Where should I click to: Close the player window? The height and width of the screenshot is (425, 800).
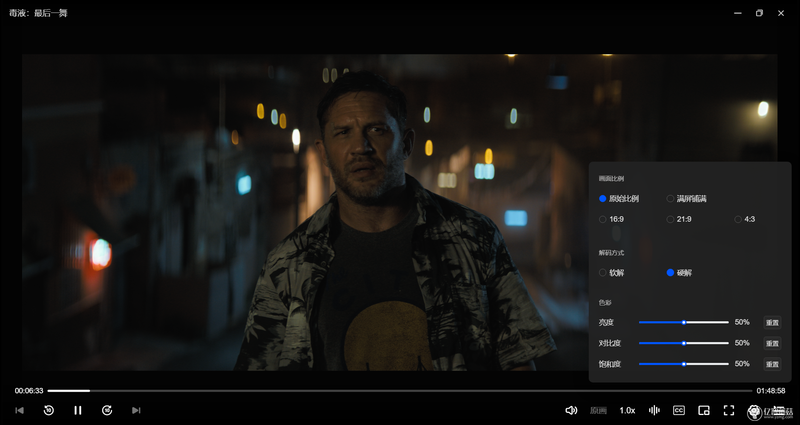pos(781,13)
